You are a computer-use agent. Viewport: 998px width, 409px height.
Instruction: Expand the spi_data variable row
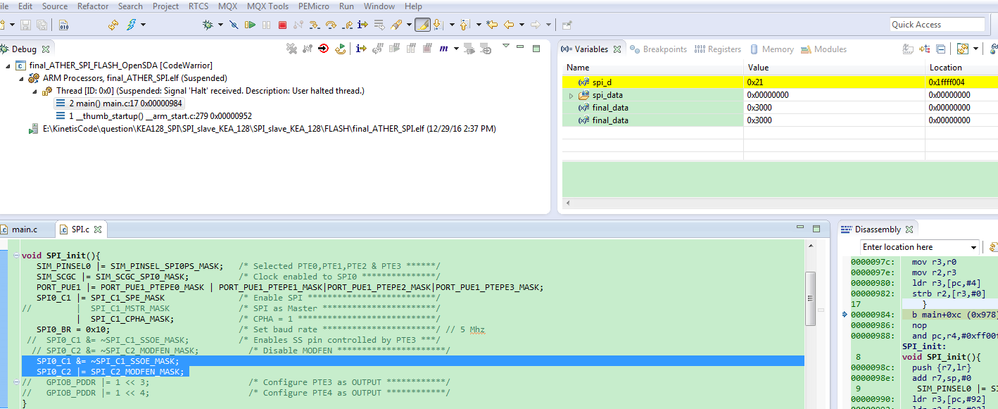coord(571,95)
